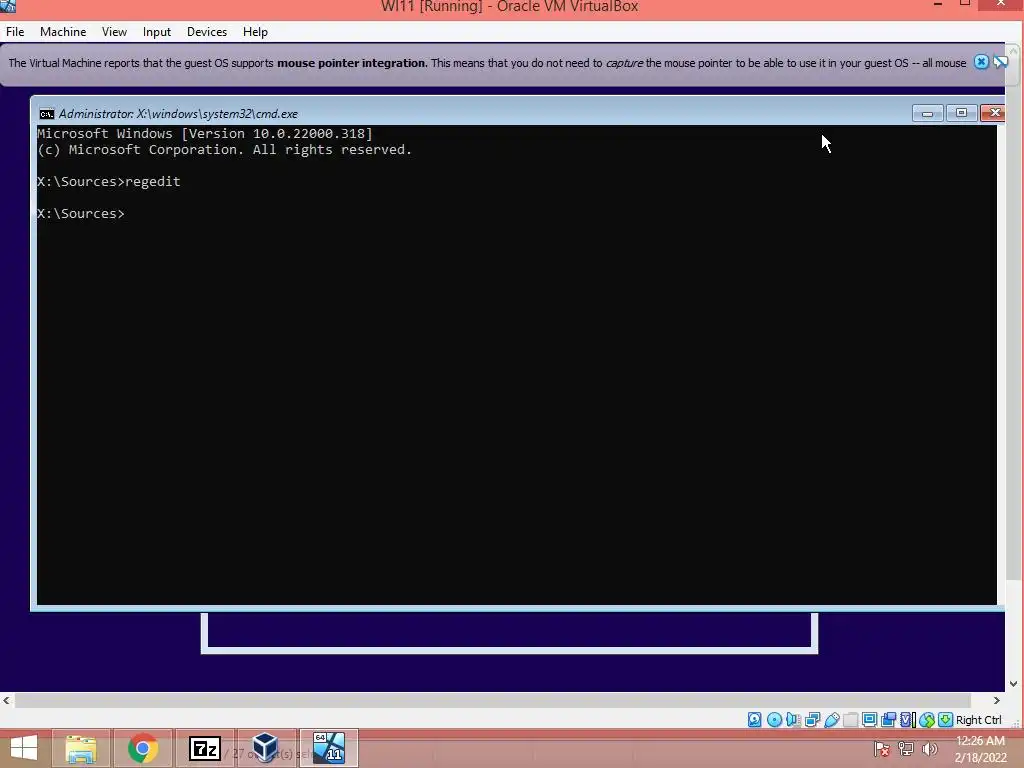Click the vertical scrollbar down arrow
Viewport: 1024px width, 768px height.
pos(1013,684)
